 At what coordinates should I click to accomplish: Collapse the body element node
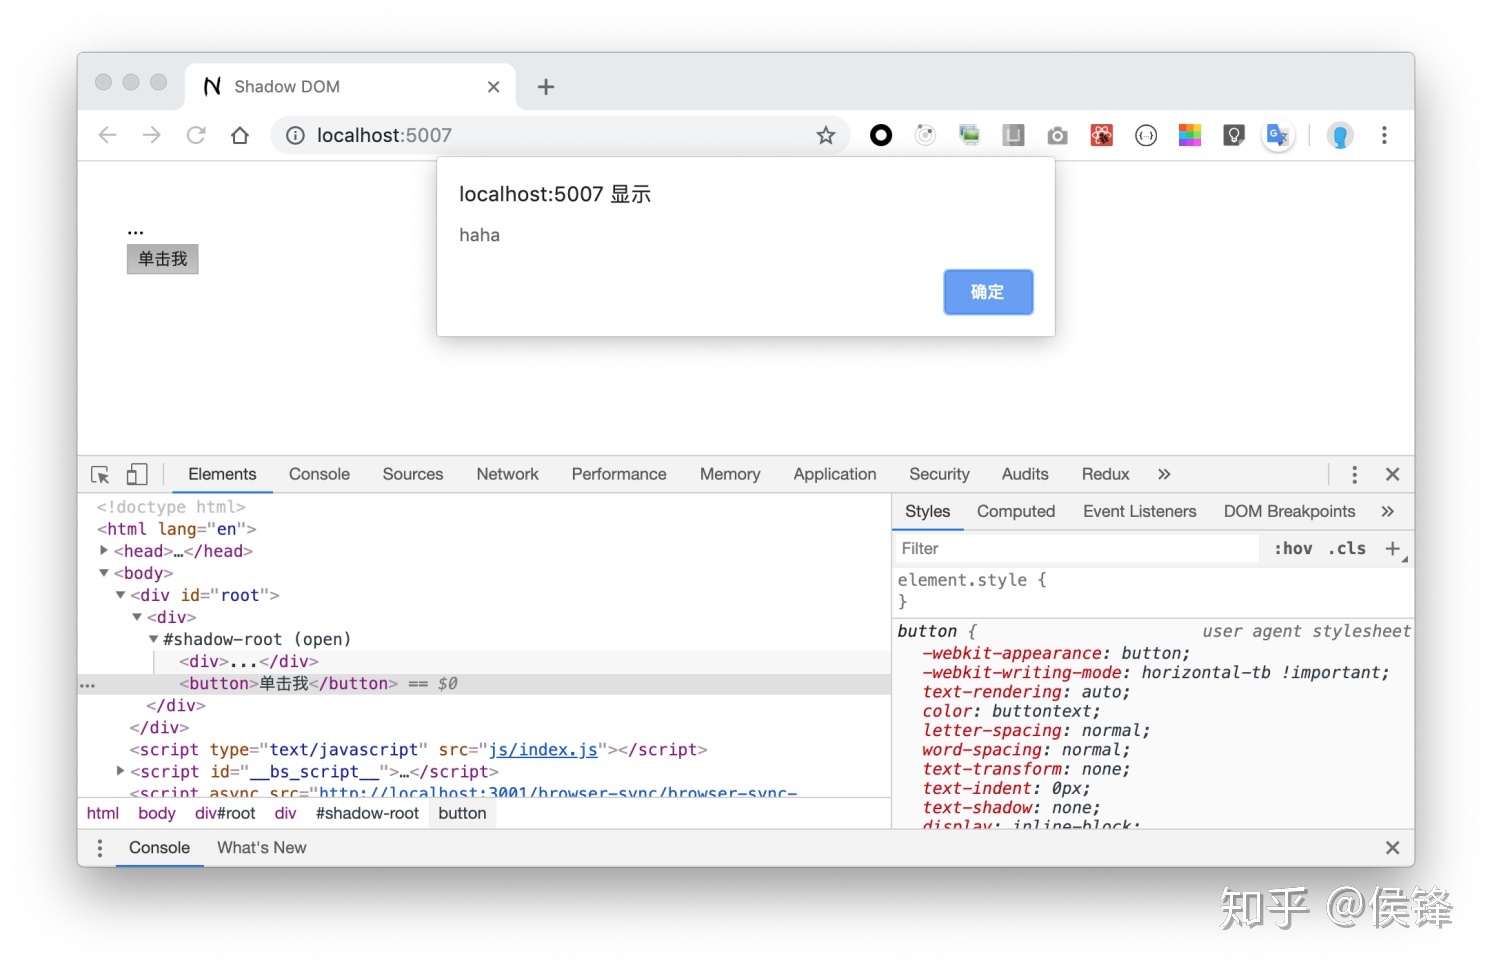pyautogui.click(x=104, y=573)
